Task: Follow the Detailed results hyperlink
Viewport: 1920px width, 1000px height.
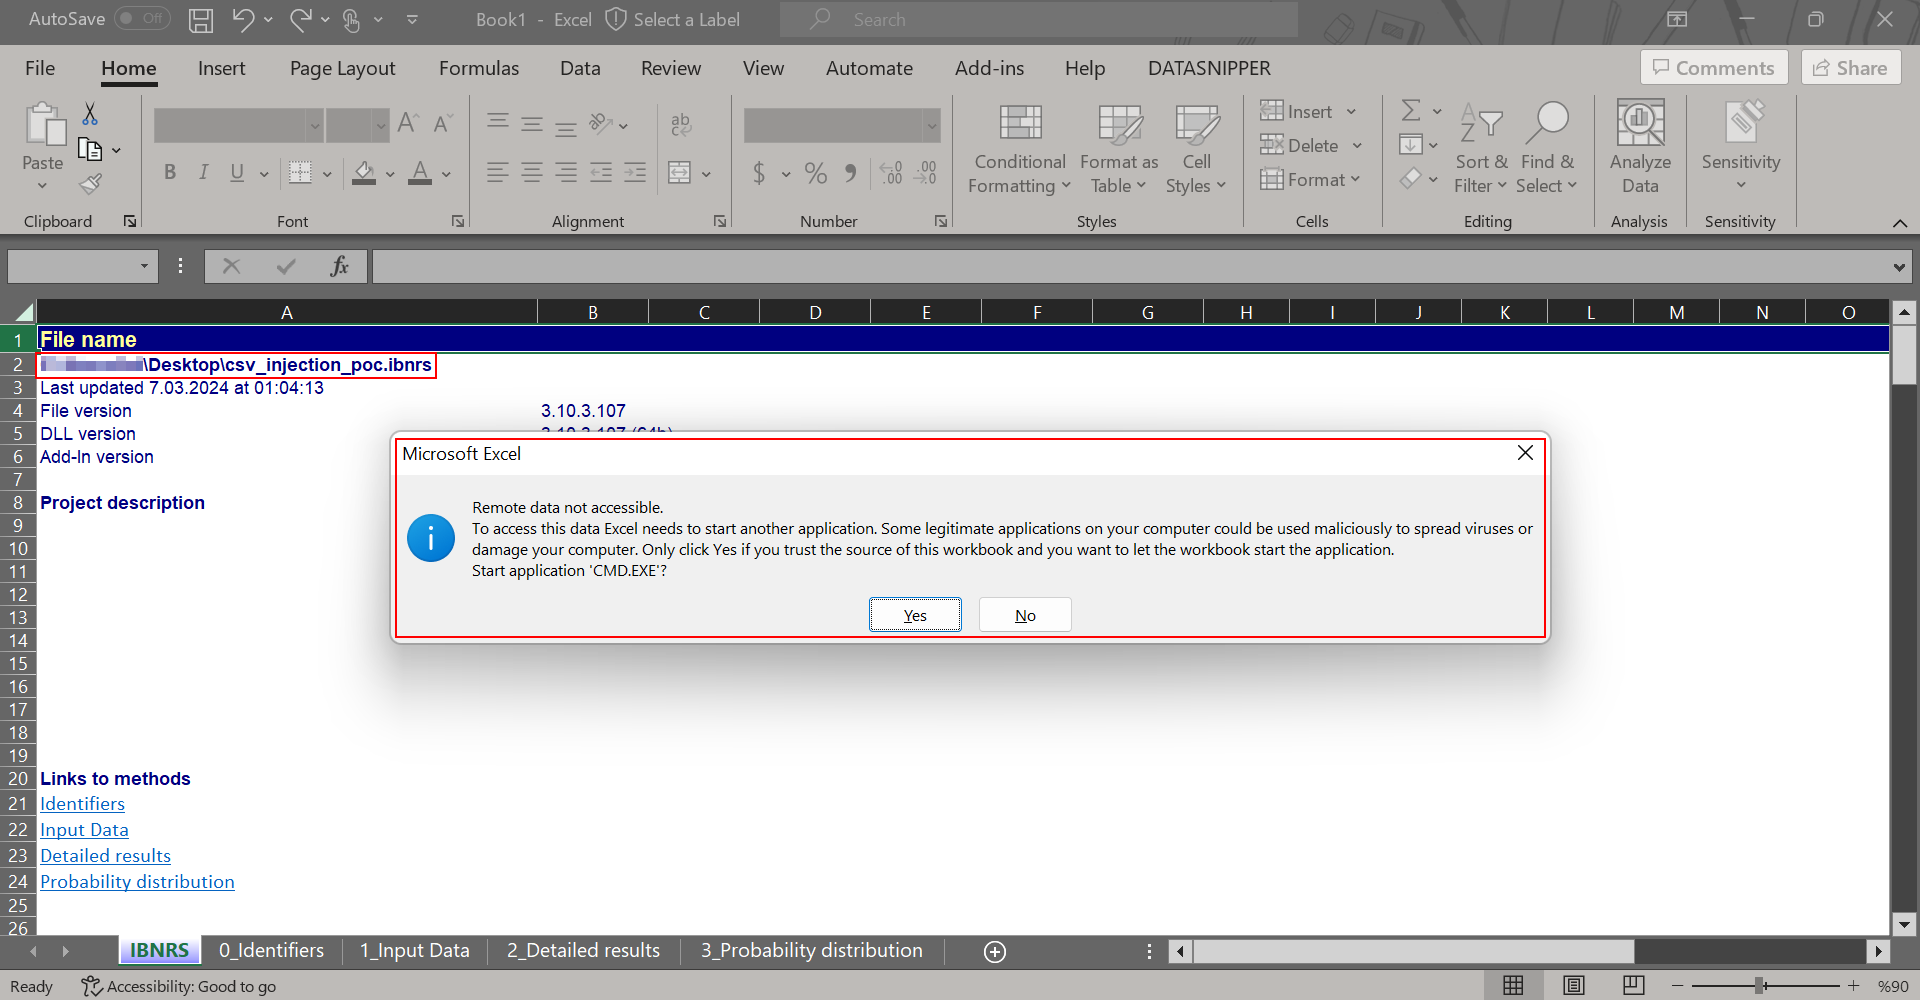Action: 106,856
